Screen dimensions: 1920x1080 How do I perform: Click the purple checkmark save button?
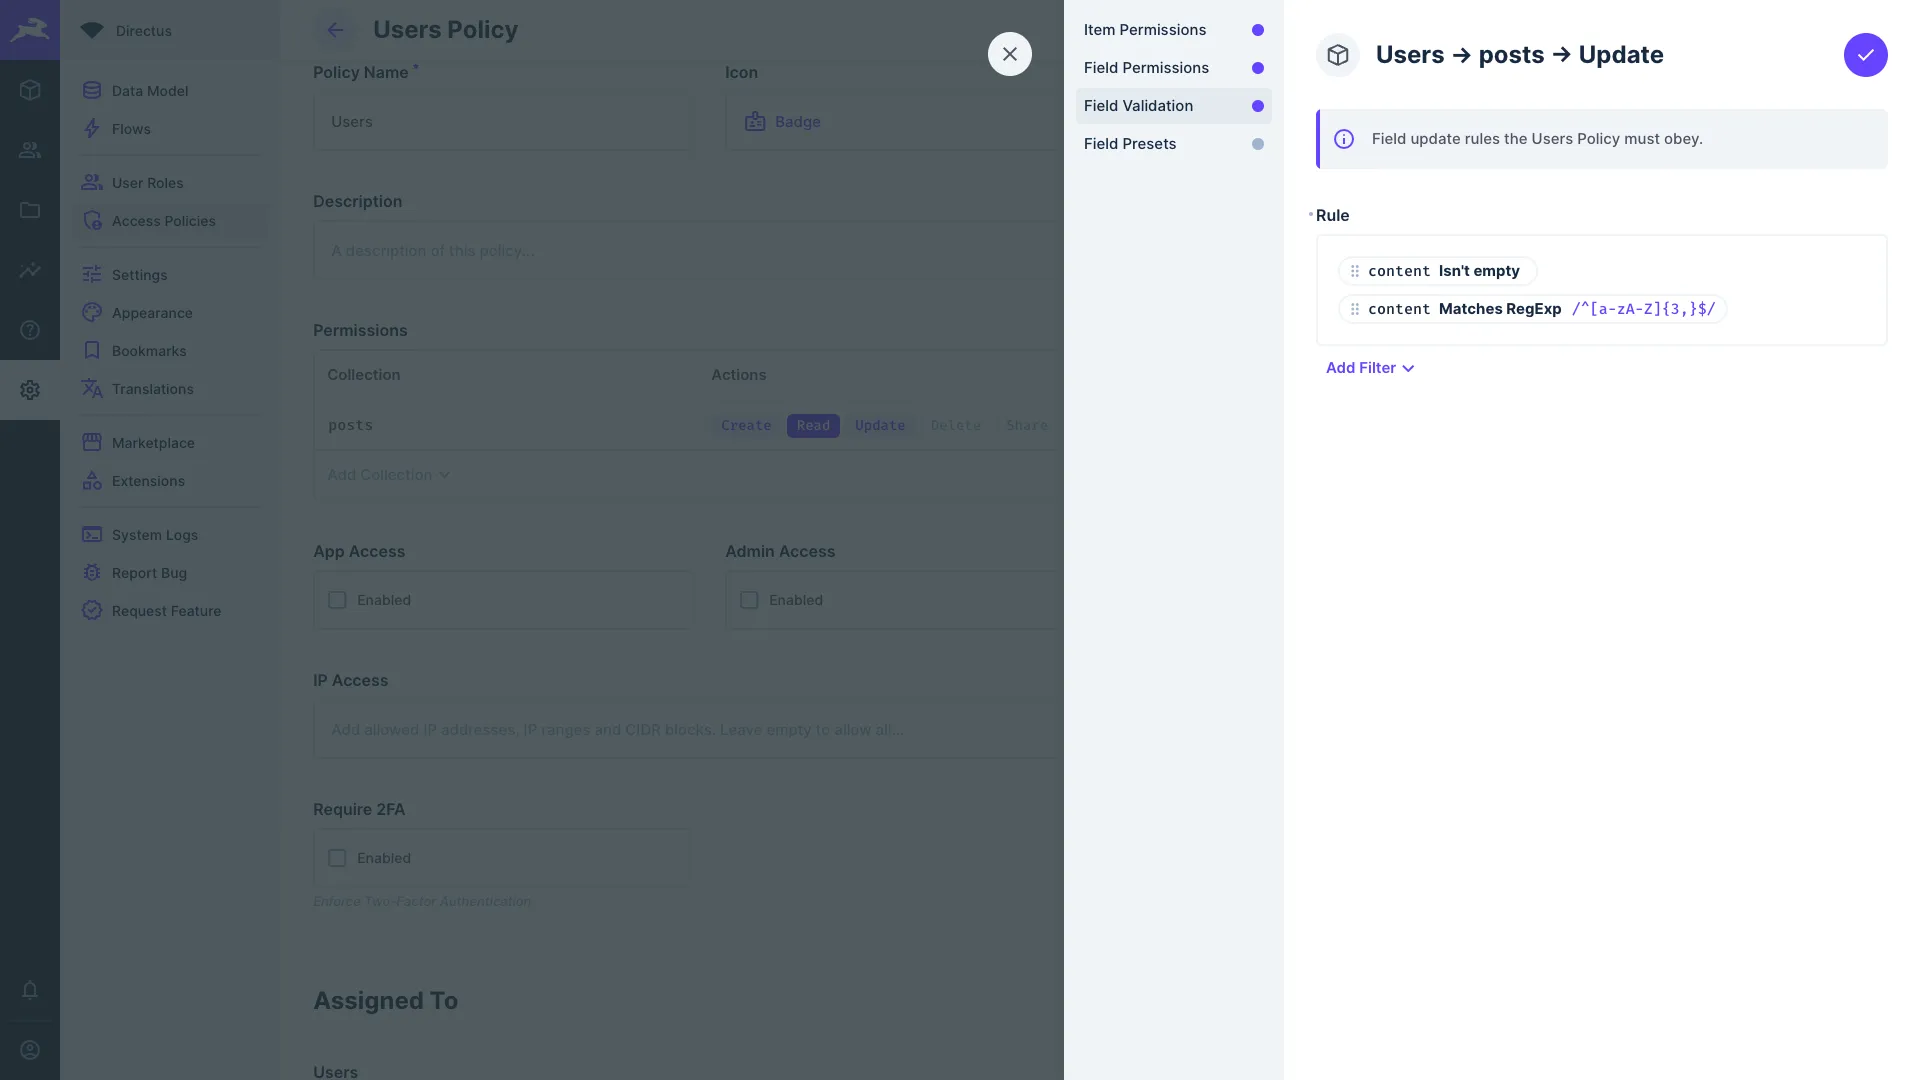(1865, 55)
